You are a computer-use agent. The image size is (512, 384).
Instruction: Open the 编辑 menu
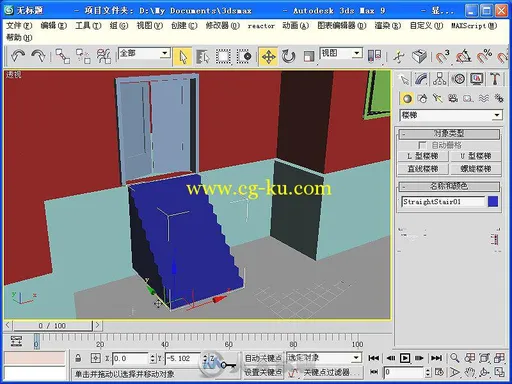click(x=54, y=26)
